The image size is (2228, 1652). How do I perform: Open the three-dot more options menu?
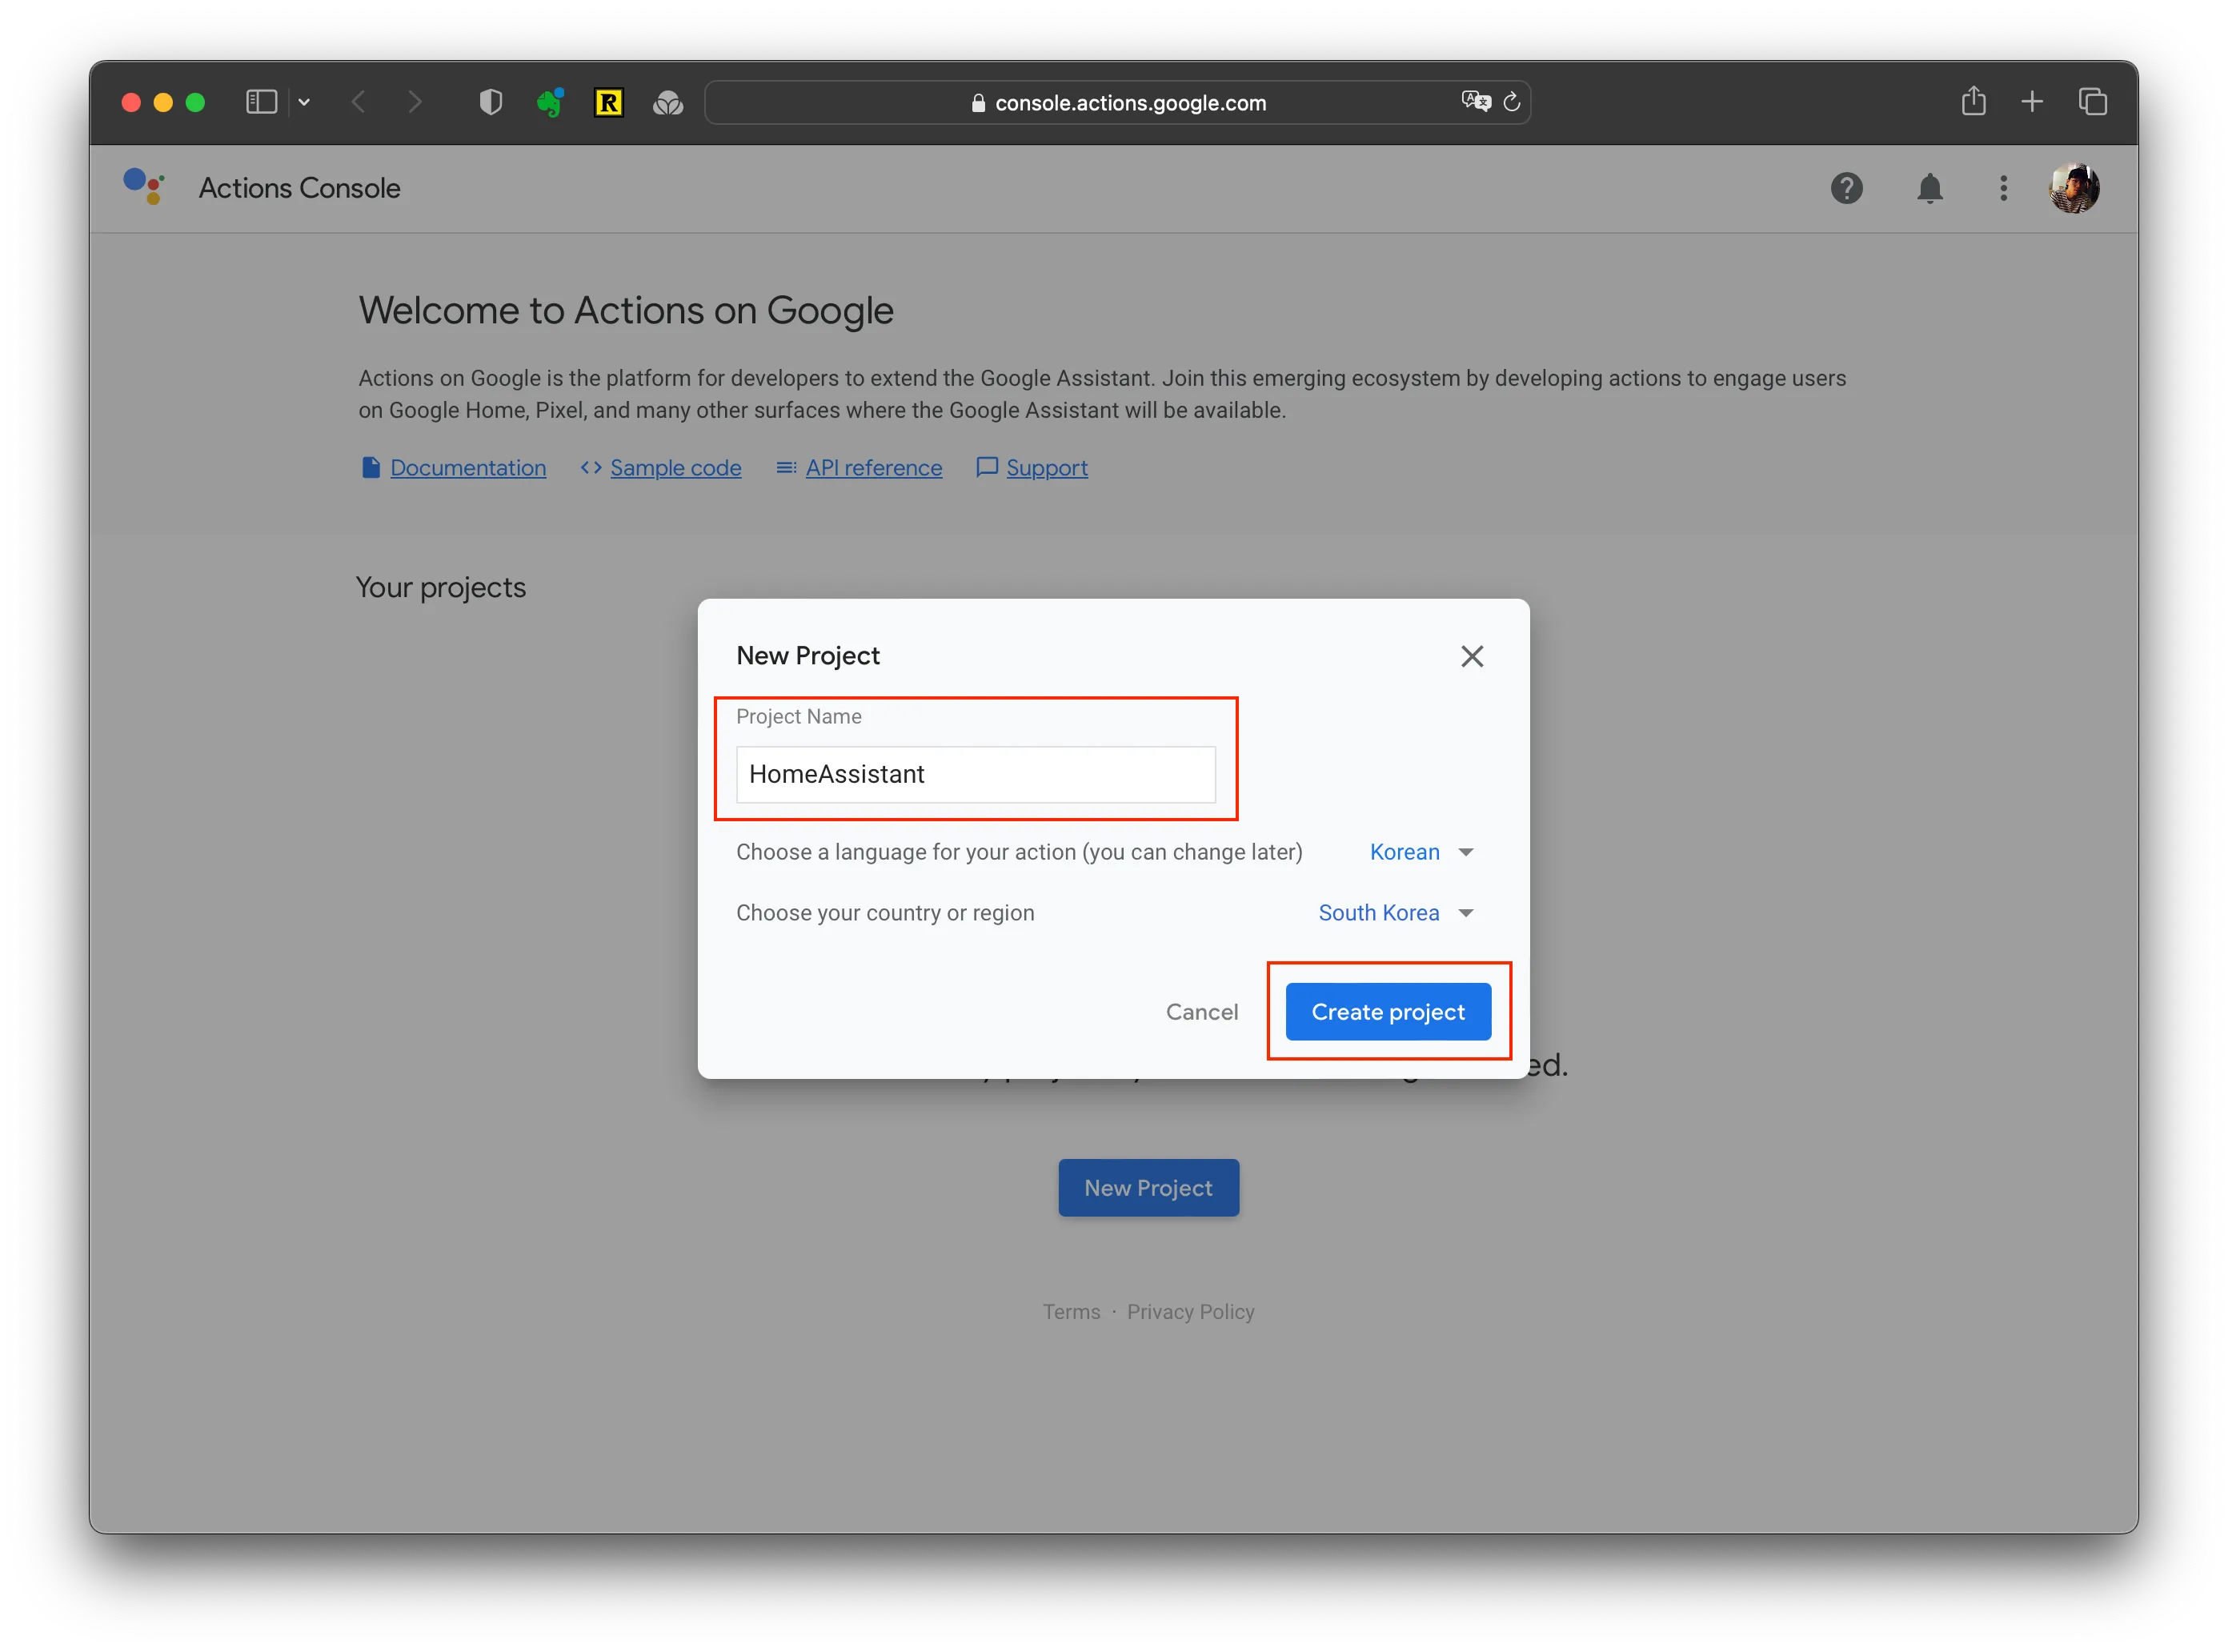click(2002, 188)
